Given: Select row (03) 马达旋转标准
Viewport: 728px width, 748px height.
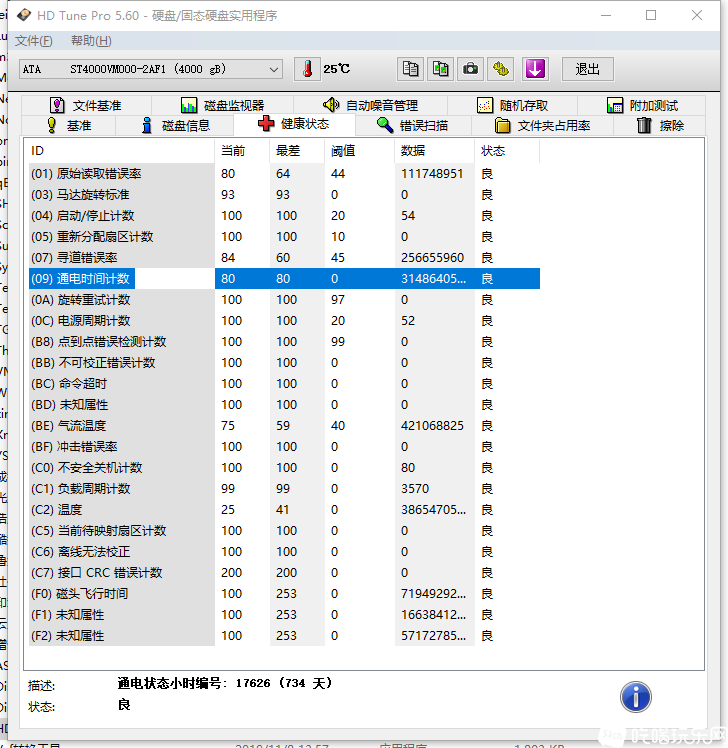Looking at the screenshot, I should (284, 195).
